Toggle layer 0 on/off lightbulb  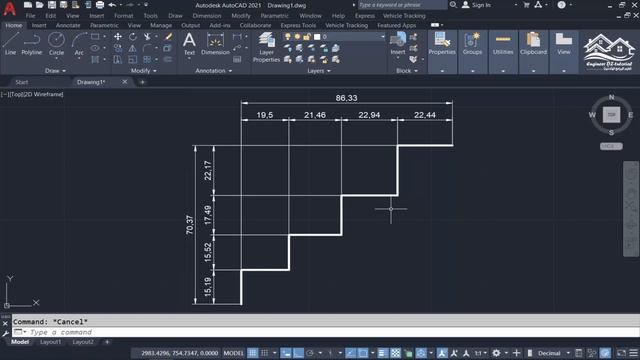(x=288, y=37)
